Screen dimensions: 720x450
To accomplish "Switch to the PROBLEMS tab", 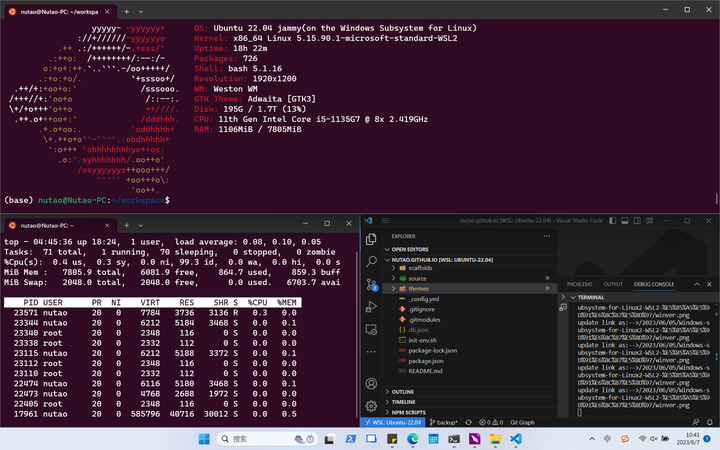I will 579,284.
